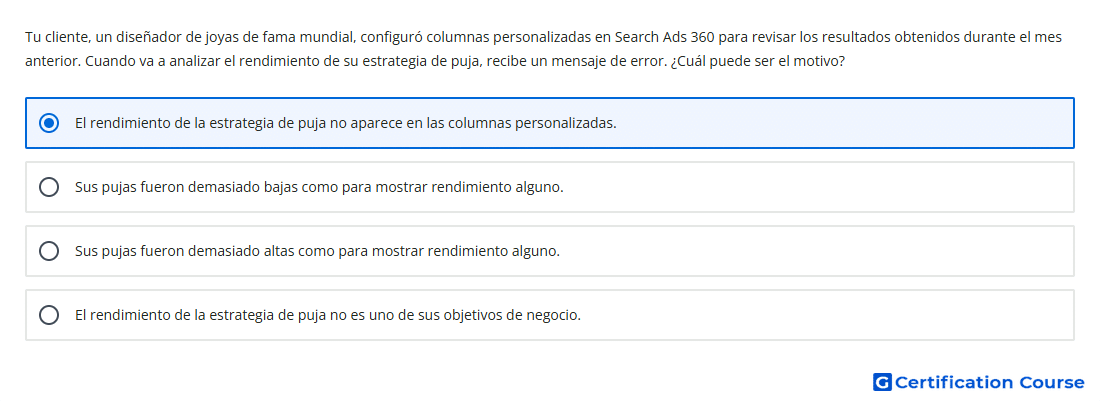Image resolution: width=1100 pixels, height=401 pixels.
Task: Open the Certification Course watermark link
Action: pyautogui.click(x=979, y=382)
